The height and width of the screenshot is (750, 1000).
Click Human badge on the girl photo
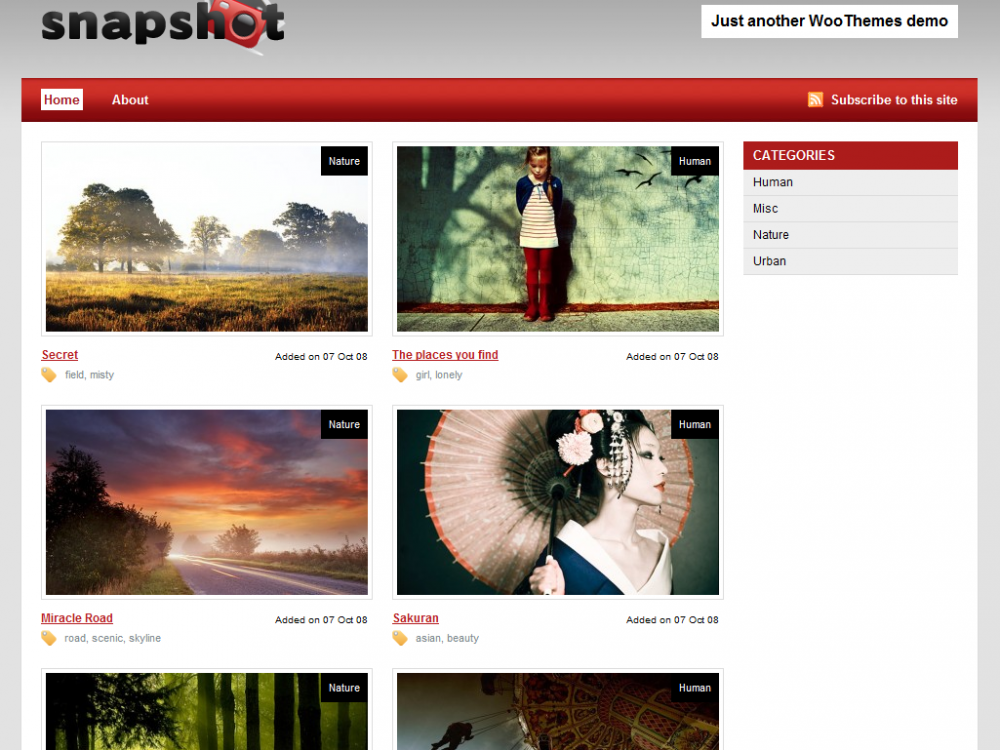[x=695, y=161]
